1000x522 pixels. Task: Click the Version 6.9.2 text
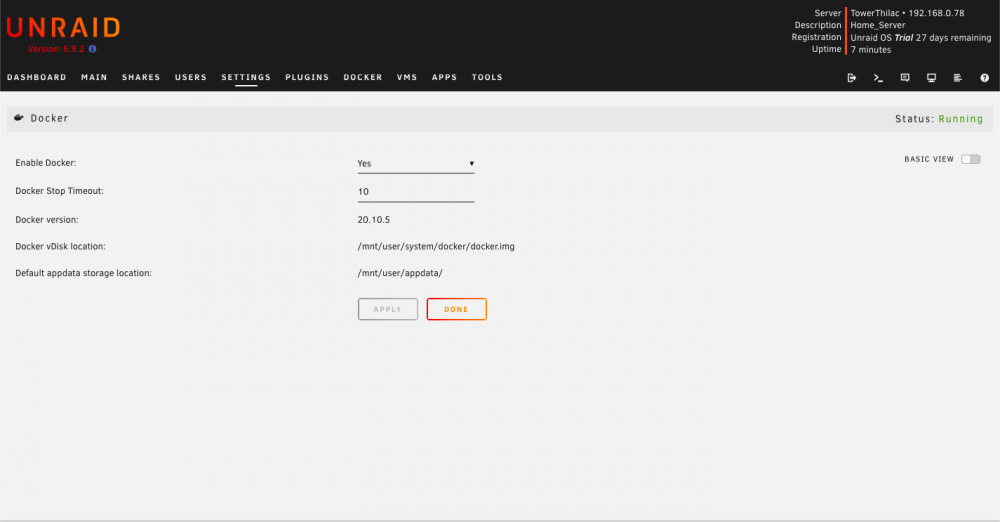coord(55,49)
